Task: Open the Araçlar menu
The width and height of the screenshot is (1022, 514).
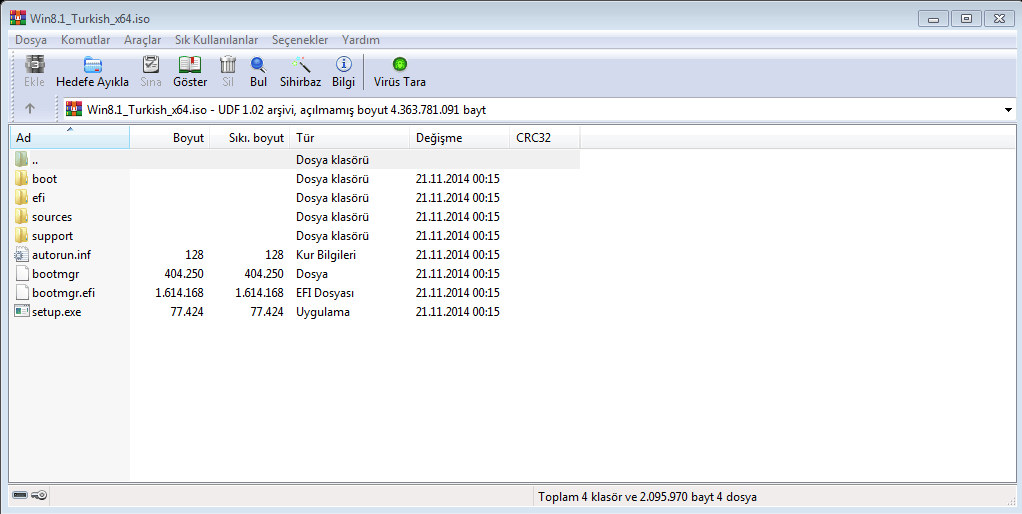Action: click(x=142, y=40)
